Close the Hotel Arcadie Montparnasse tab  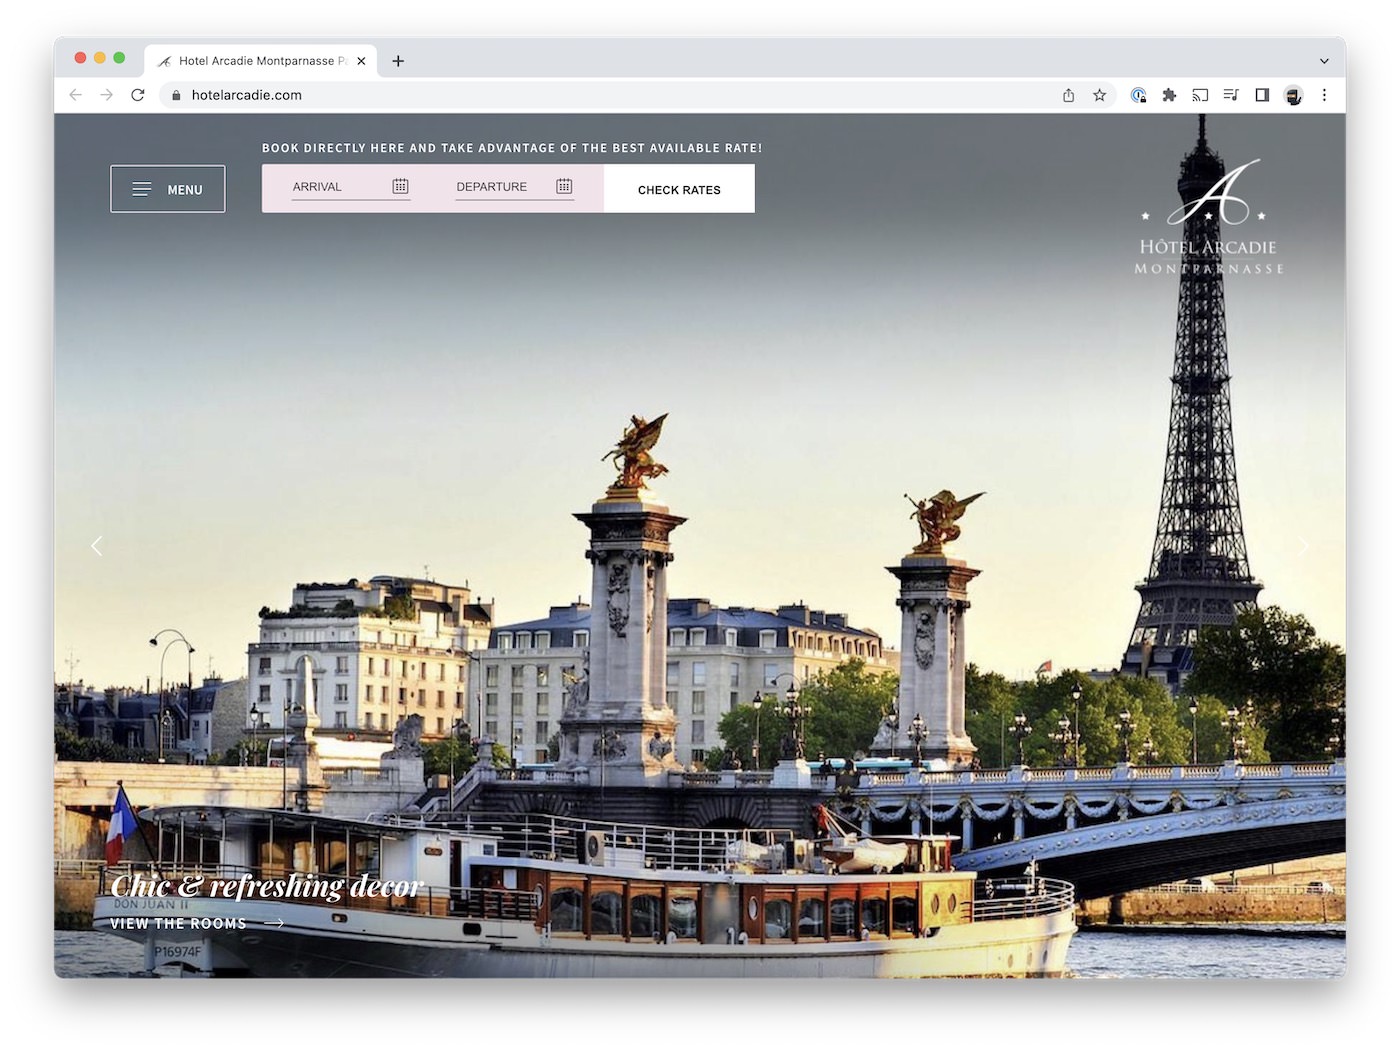(x=361, y=61)
